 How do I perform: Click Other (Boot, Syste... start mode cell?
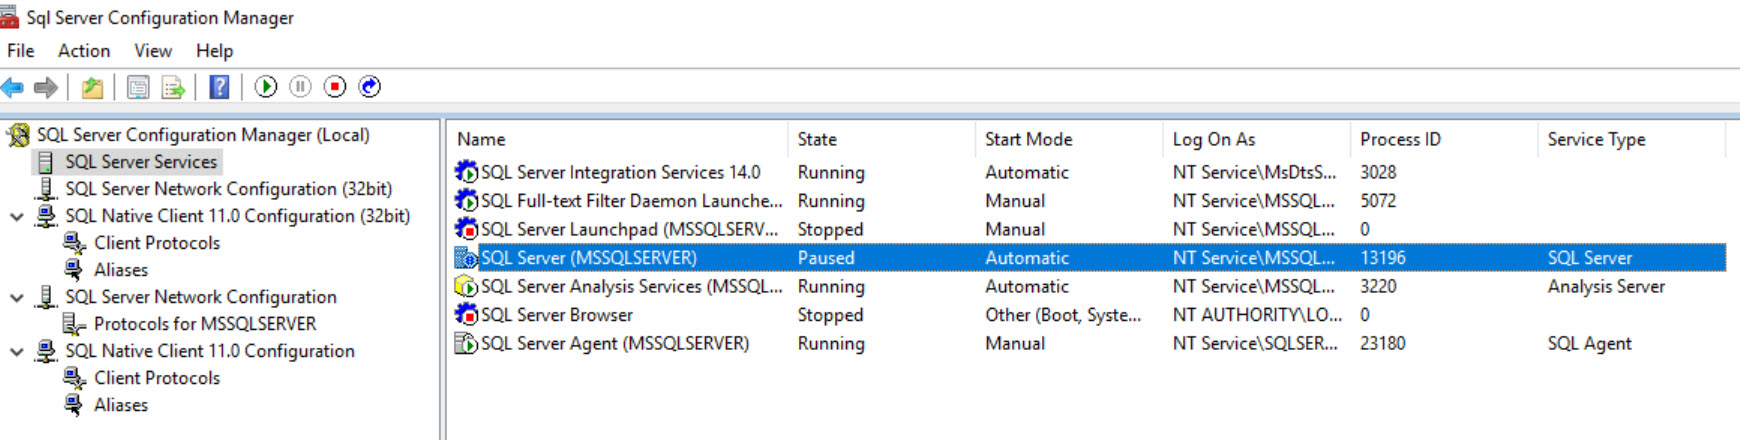(1063, 315)
